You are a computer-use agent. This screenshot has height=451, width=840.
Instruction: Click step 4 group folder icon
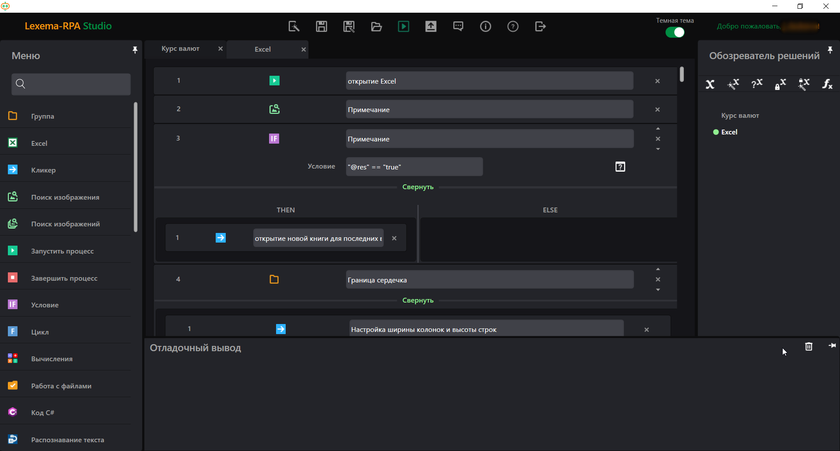274,280
